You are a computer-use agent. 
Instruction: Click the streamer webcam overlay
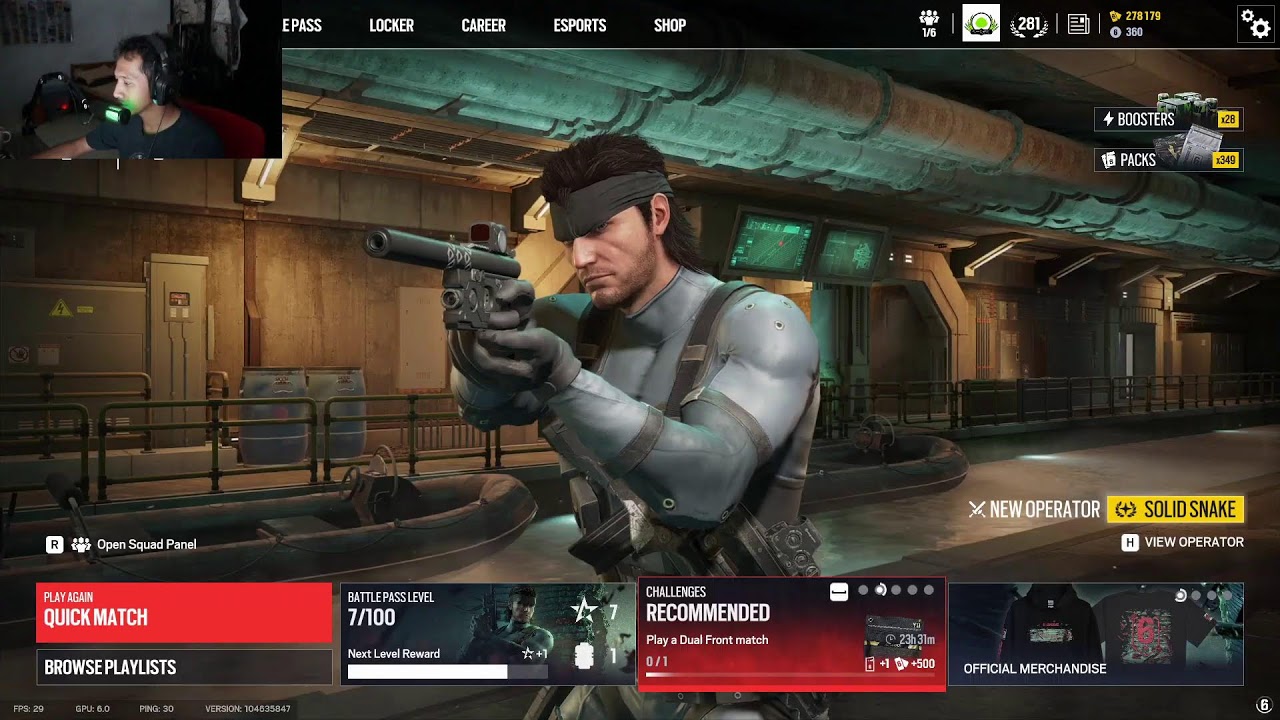140,80
